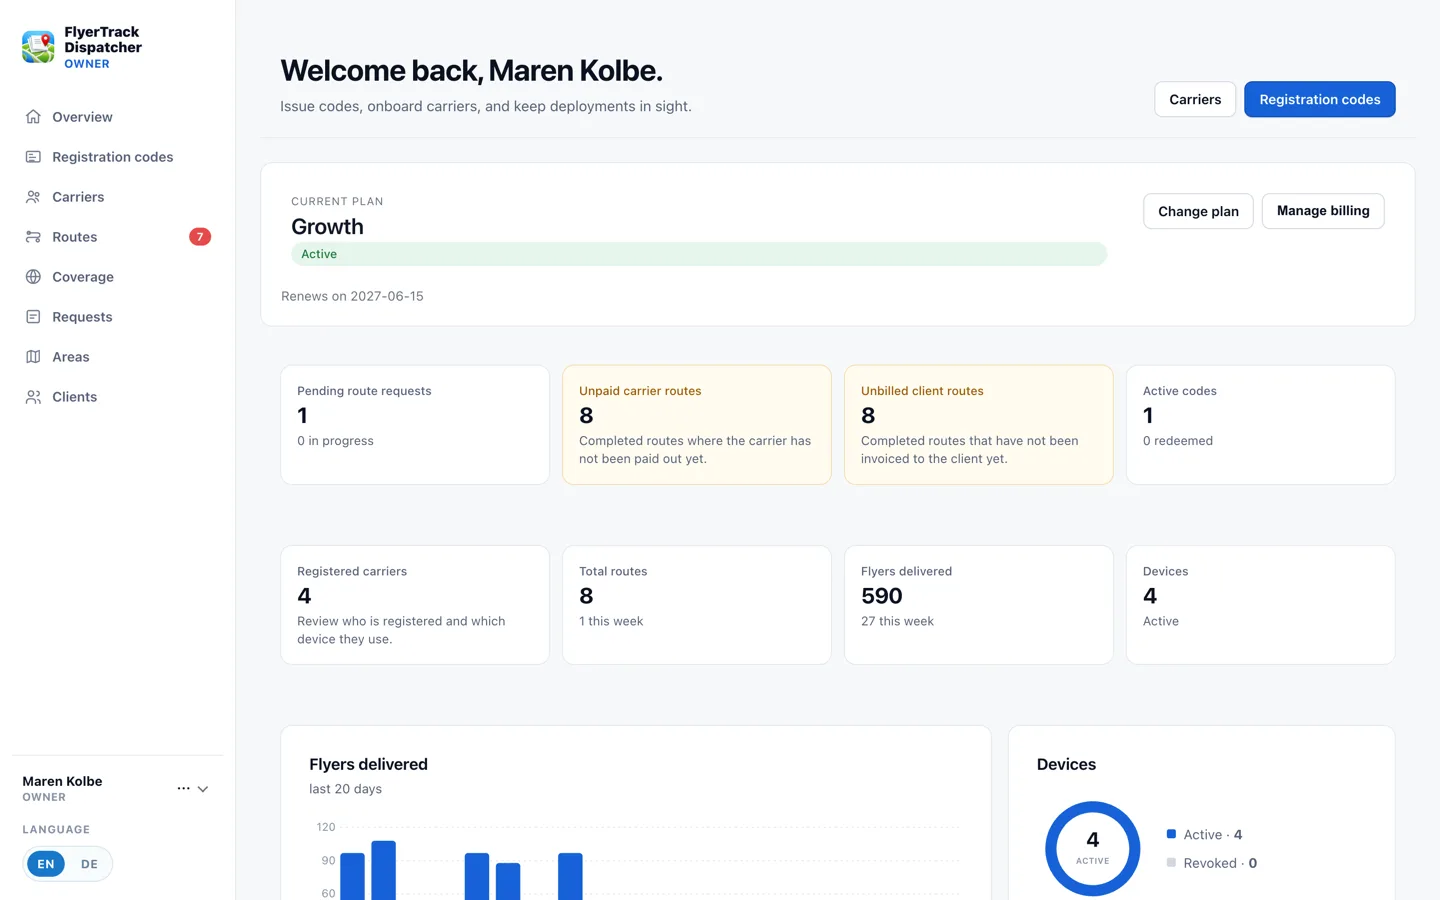Open Areas in the sidebar
Viewport: 1440px width, 900px height.
(x=118, y=357)
